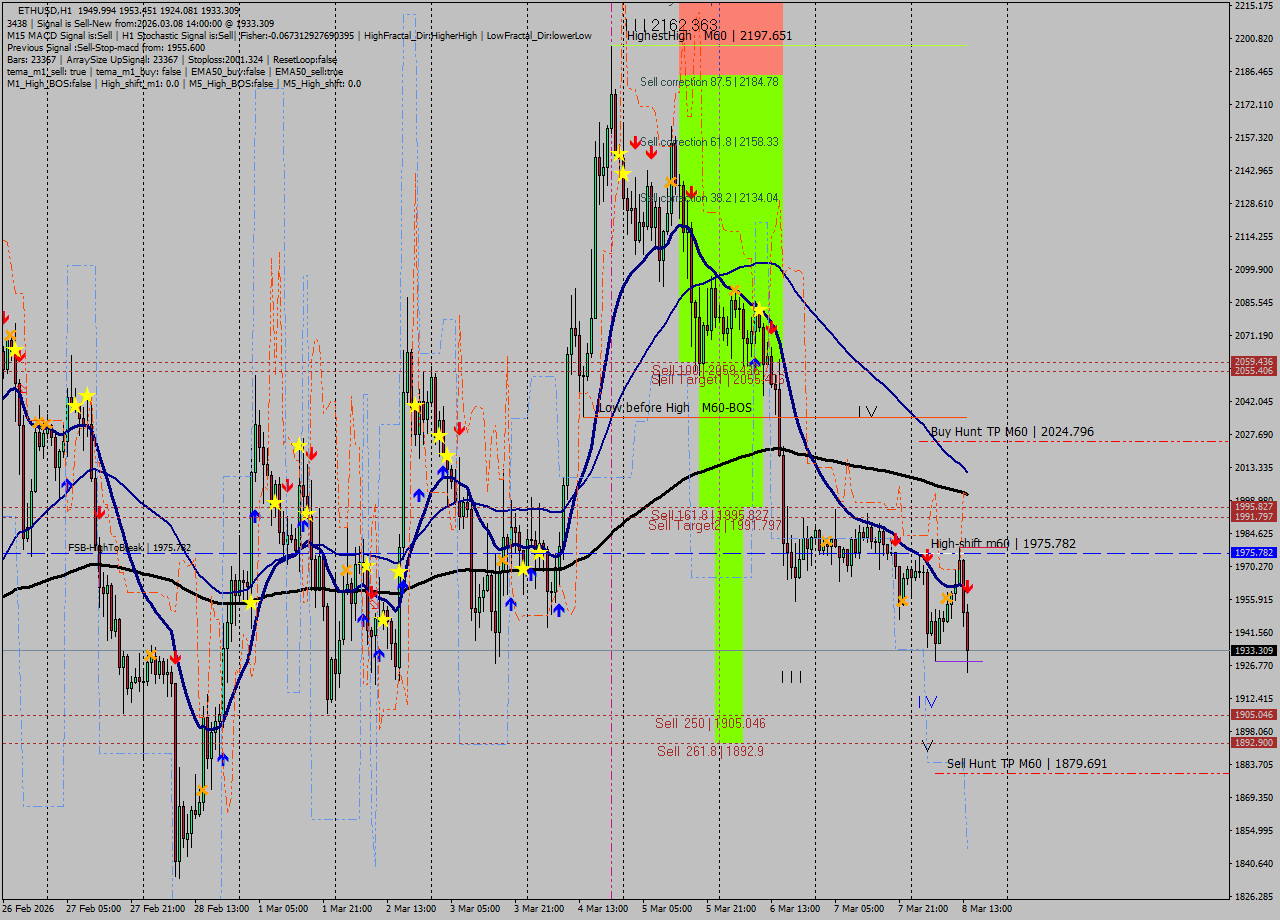Click the red 2059.436 price tag on the axis
The height and width of the screenshot is (920, 1280).
tap(1253, 362)
